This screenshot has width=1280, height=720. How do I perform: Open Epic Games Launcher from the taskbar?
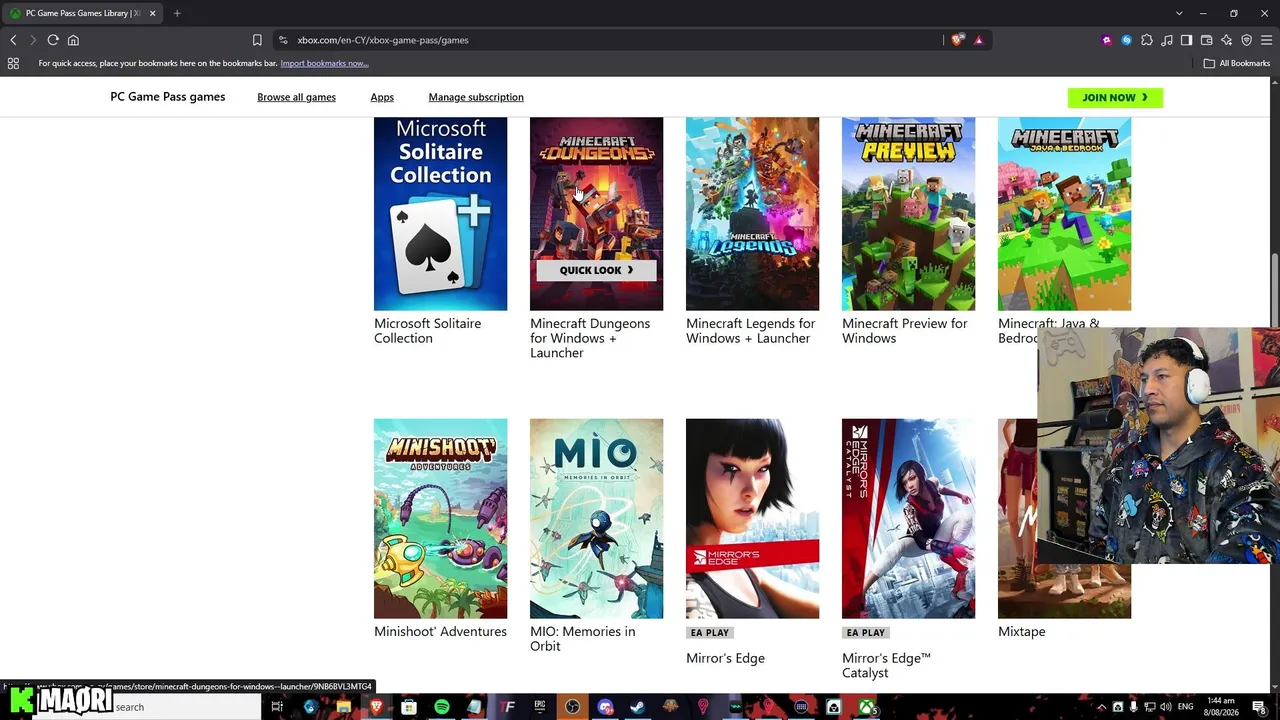(540, 707)
